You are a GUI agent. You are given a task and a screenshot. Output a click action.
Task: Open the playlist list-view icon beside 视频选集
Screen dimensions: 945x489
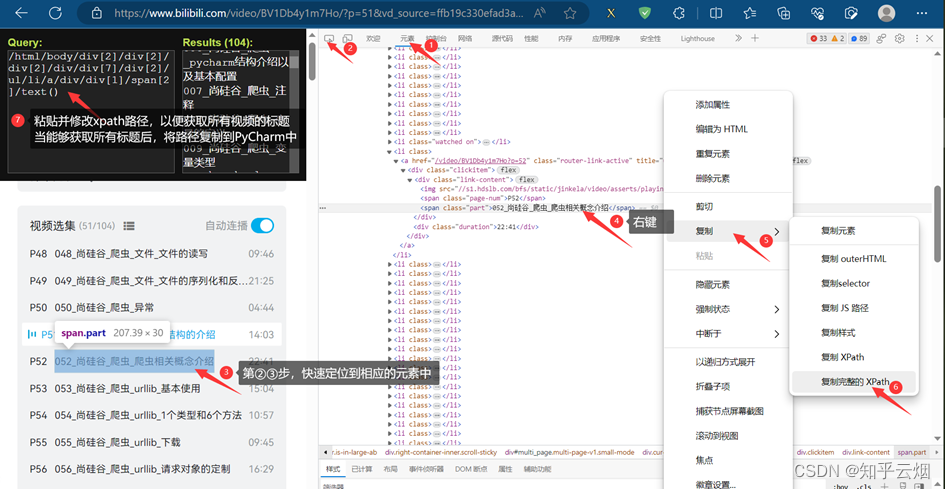pos(128,226)
